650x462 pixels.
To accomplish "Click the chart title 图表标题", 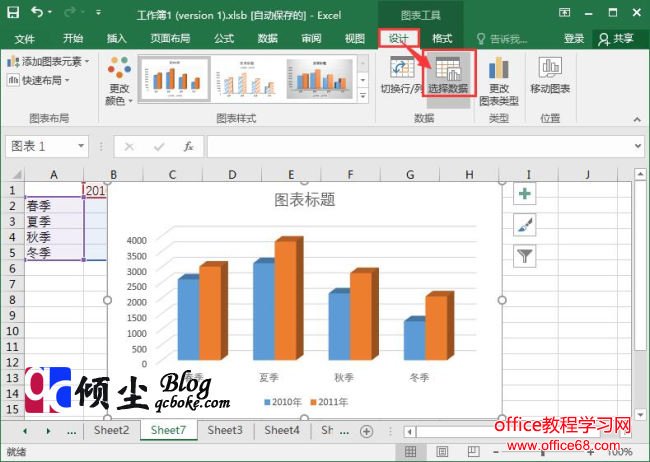I will 305,200.
